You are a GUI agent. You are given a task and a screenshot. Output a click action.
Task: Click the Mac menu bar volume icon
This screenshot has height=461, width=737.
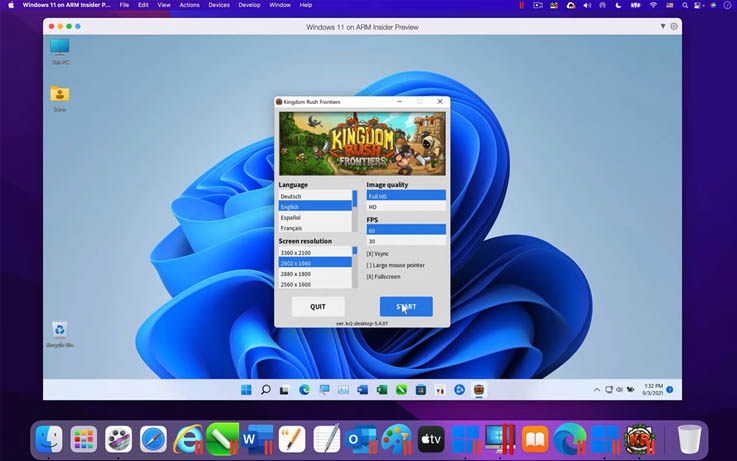(x=587, y=5)
